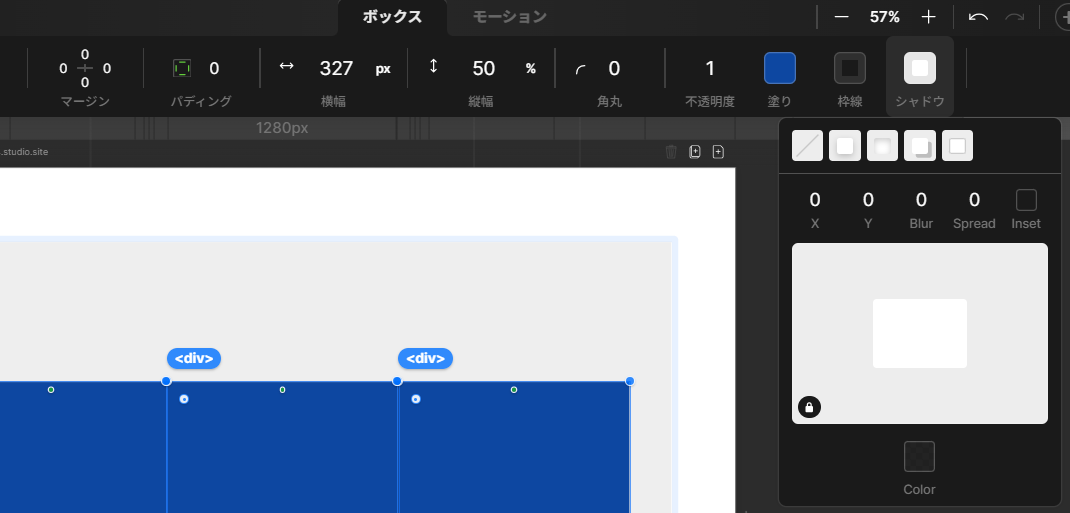This screenshot has width=1070, height=513.
Task: Open the マージン margin control
Action: (x=85, y=68)
